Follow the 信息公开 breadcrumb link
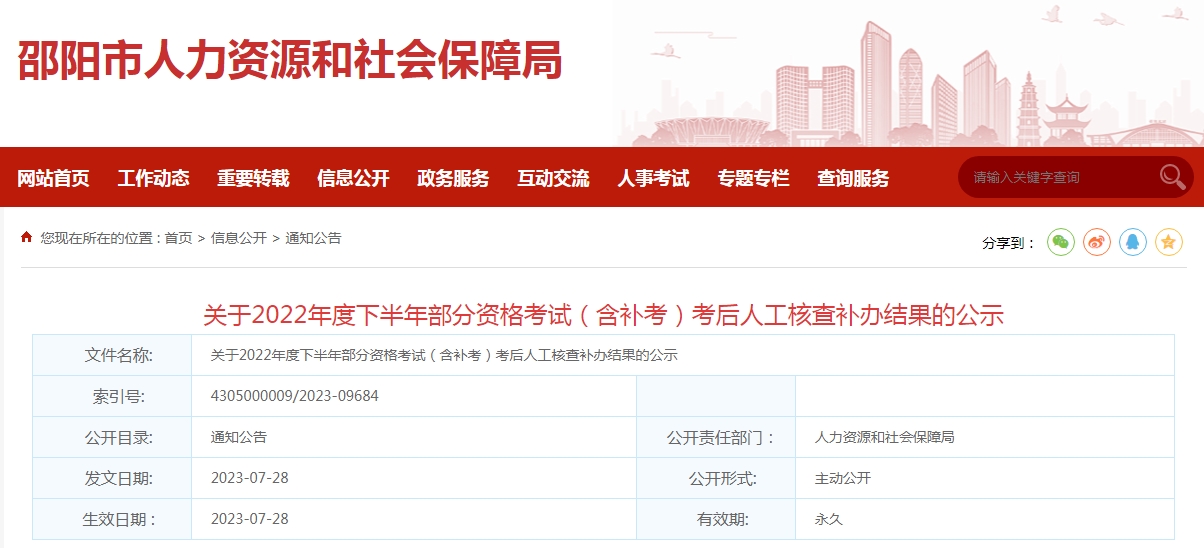The image size is (1204, 548). click(x=239, y=238)
